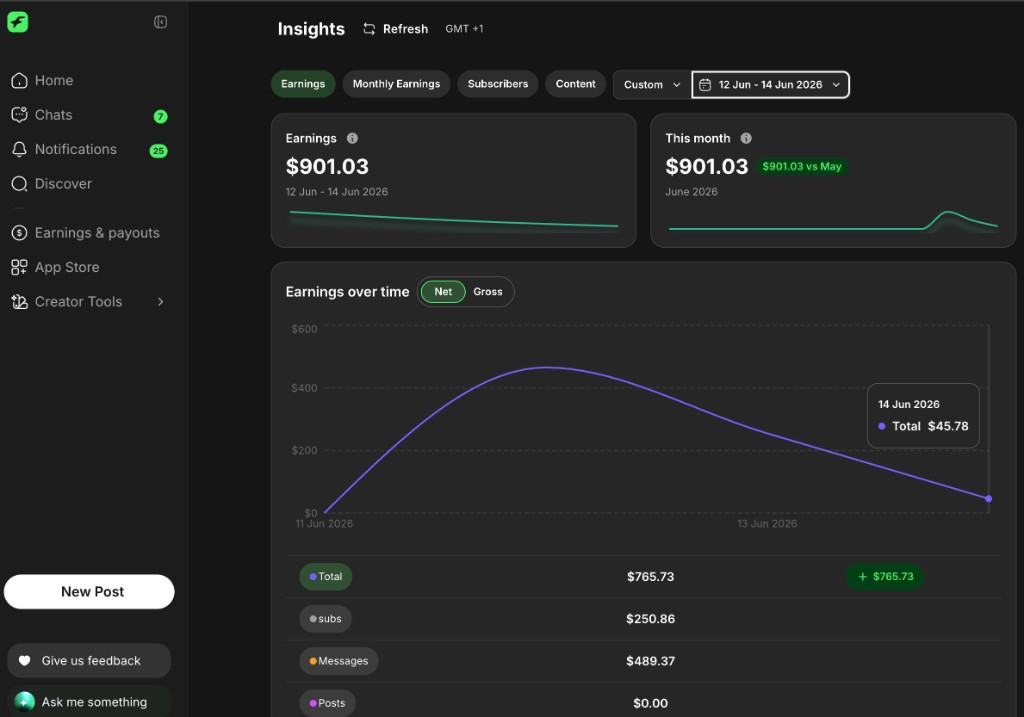Click the $0.00 Posts amount
Image resolution: width=1024 pixels, height=717 pixels.
[650, 703]
